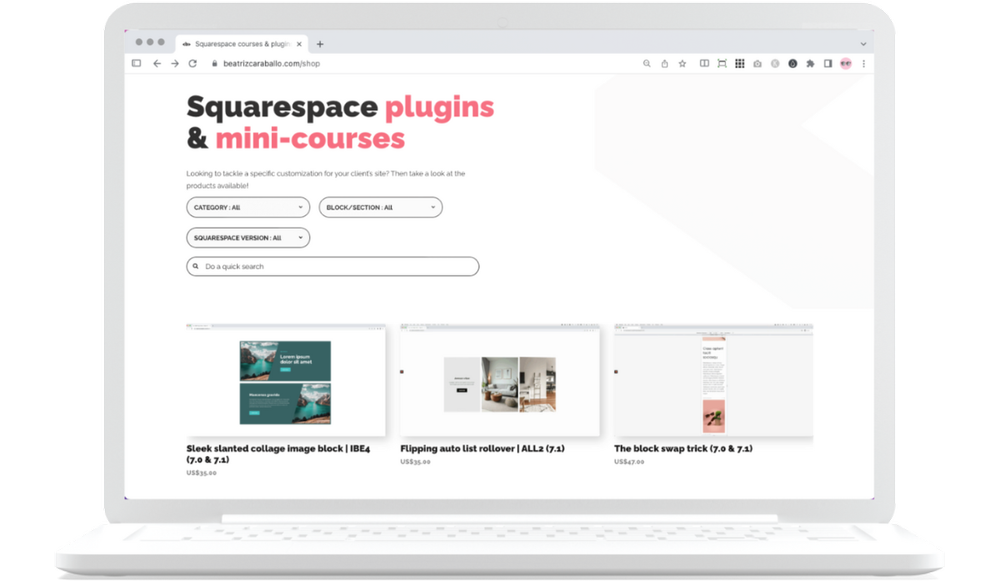The width and height of the screenshot is (1000, 582).
Task: Close the Squarespace courses tab
Action: (x=299, y=44)
